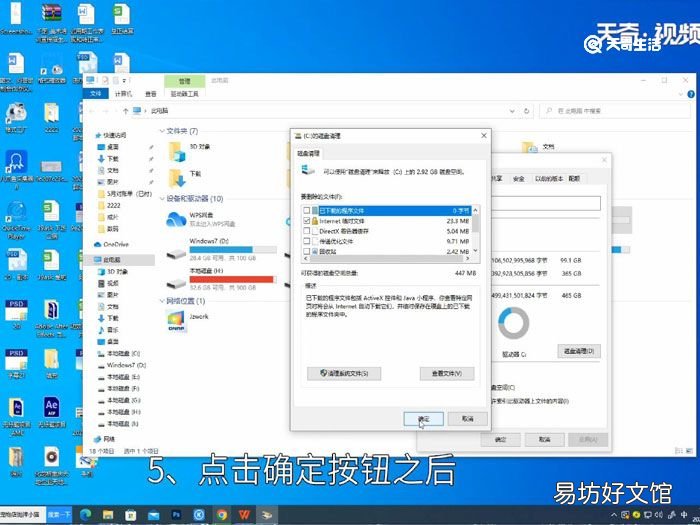Click the 确定 button in Disk Cleanup dialog

pyautogui.click(x=423, y=419)
